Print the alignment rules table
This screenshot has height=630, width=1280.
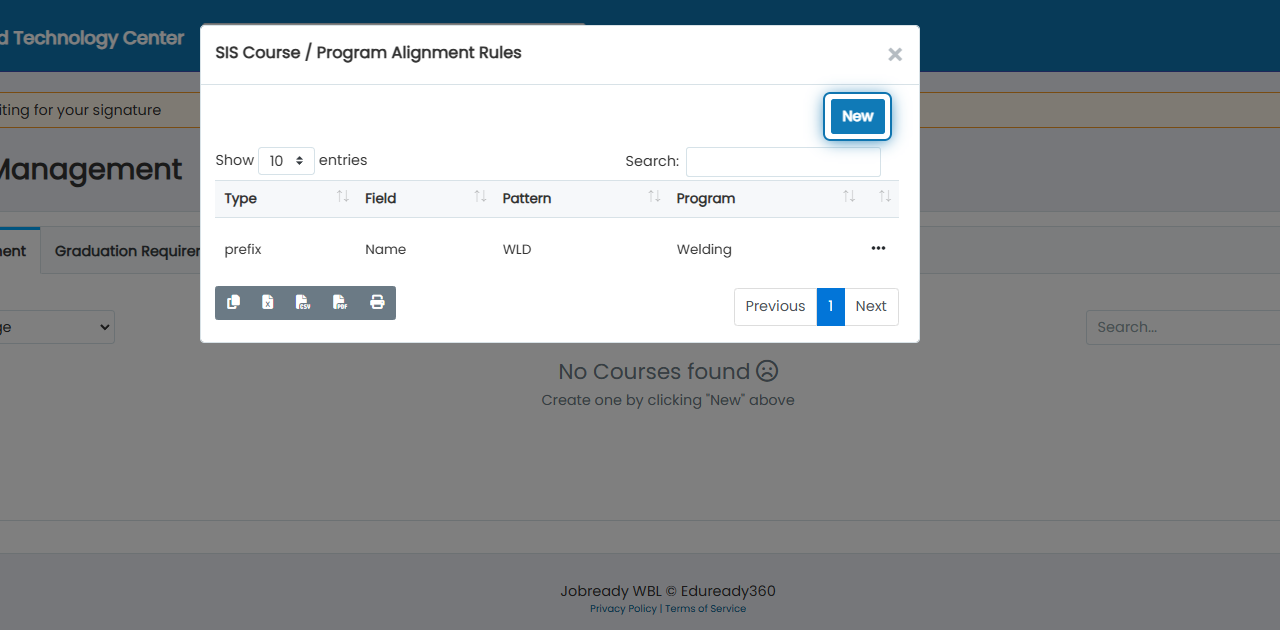coord(377,303)
